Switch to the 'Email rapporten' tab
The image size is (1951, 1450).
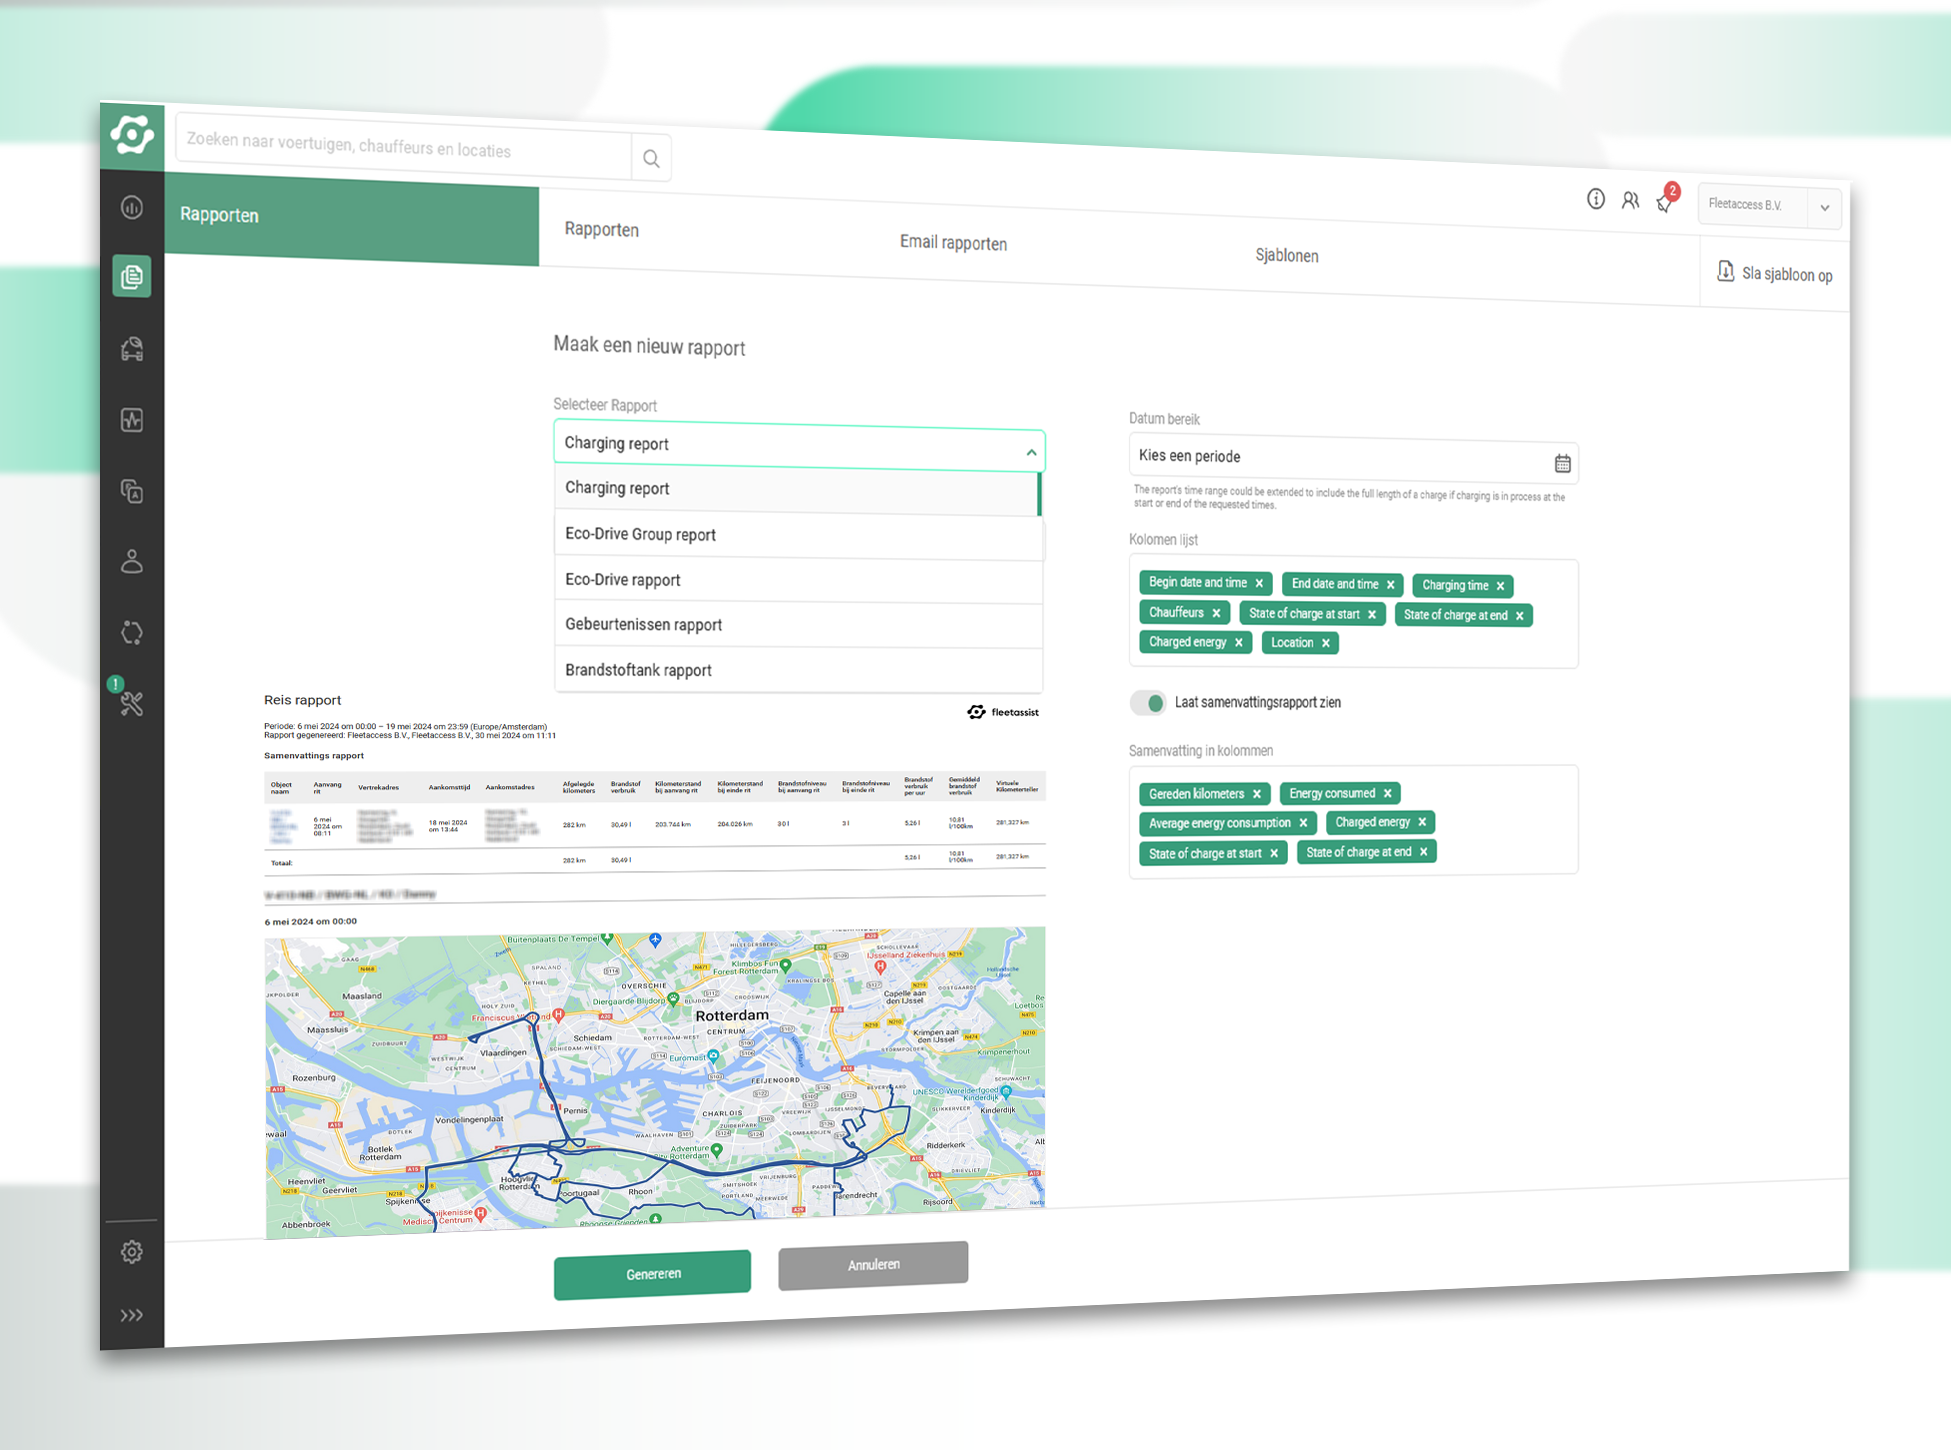(x=952, y=243)
